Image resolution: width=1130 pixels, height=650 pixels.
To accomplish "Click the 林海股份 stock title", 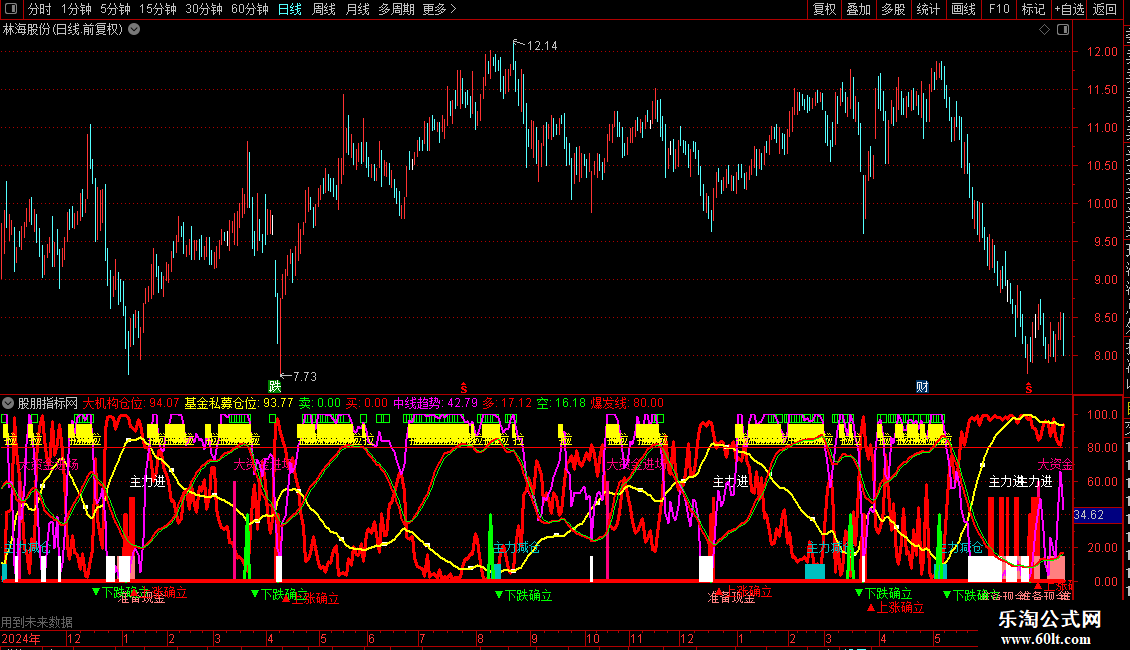I will [x=63, y=30].
